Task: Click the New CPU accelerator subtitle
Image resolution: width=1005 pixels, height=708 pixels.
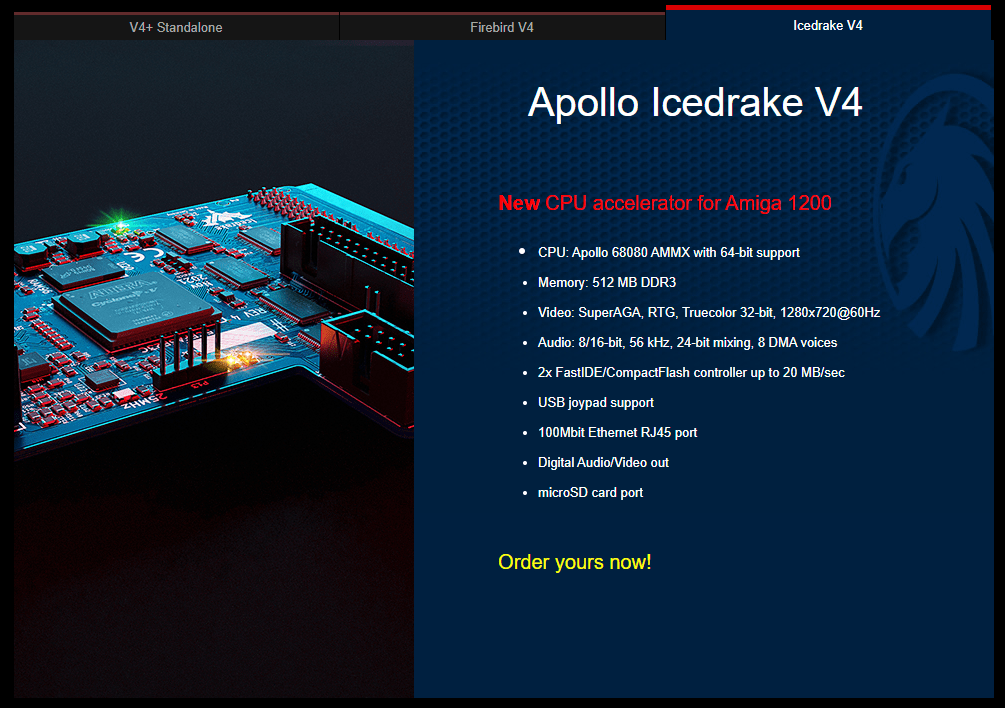Action: [664, 203]
